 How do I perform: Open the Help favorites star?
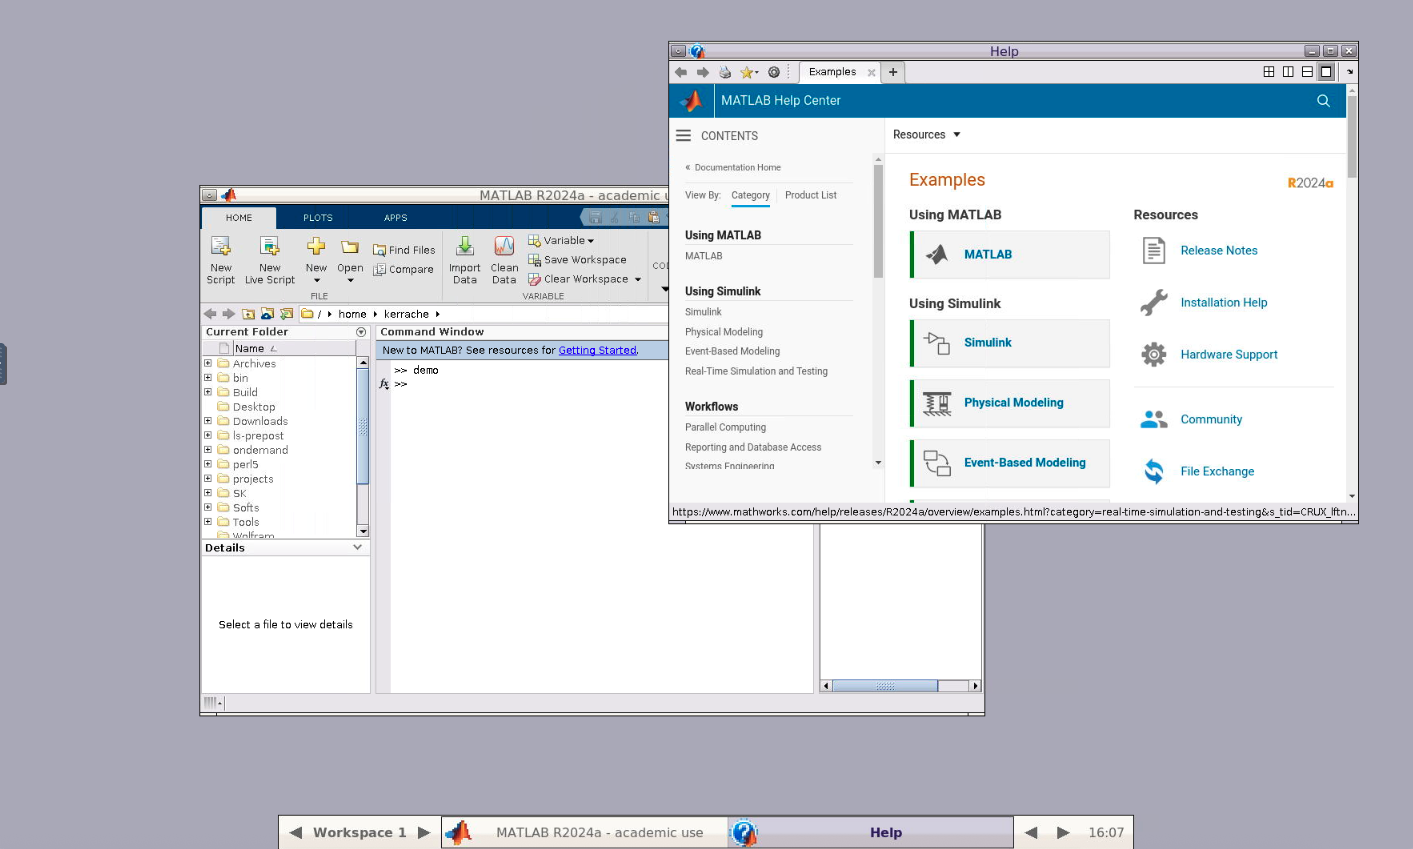click(x=746, y=72)
